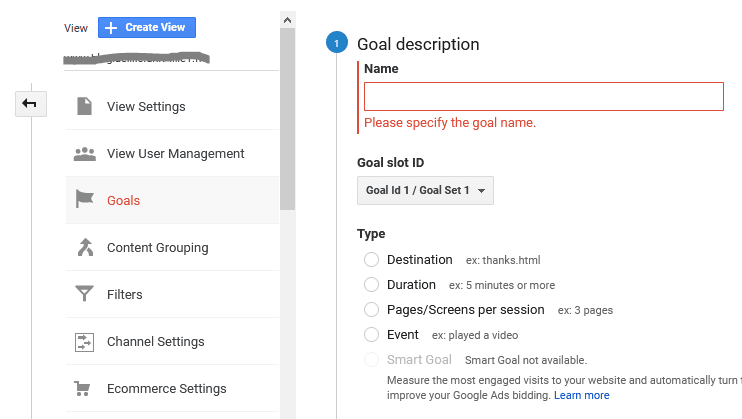This screenshot has height=419, width=742.
Task: Click the Ecommerce Settings cart icon
Action: tap(84, 388)
